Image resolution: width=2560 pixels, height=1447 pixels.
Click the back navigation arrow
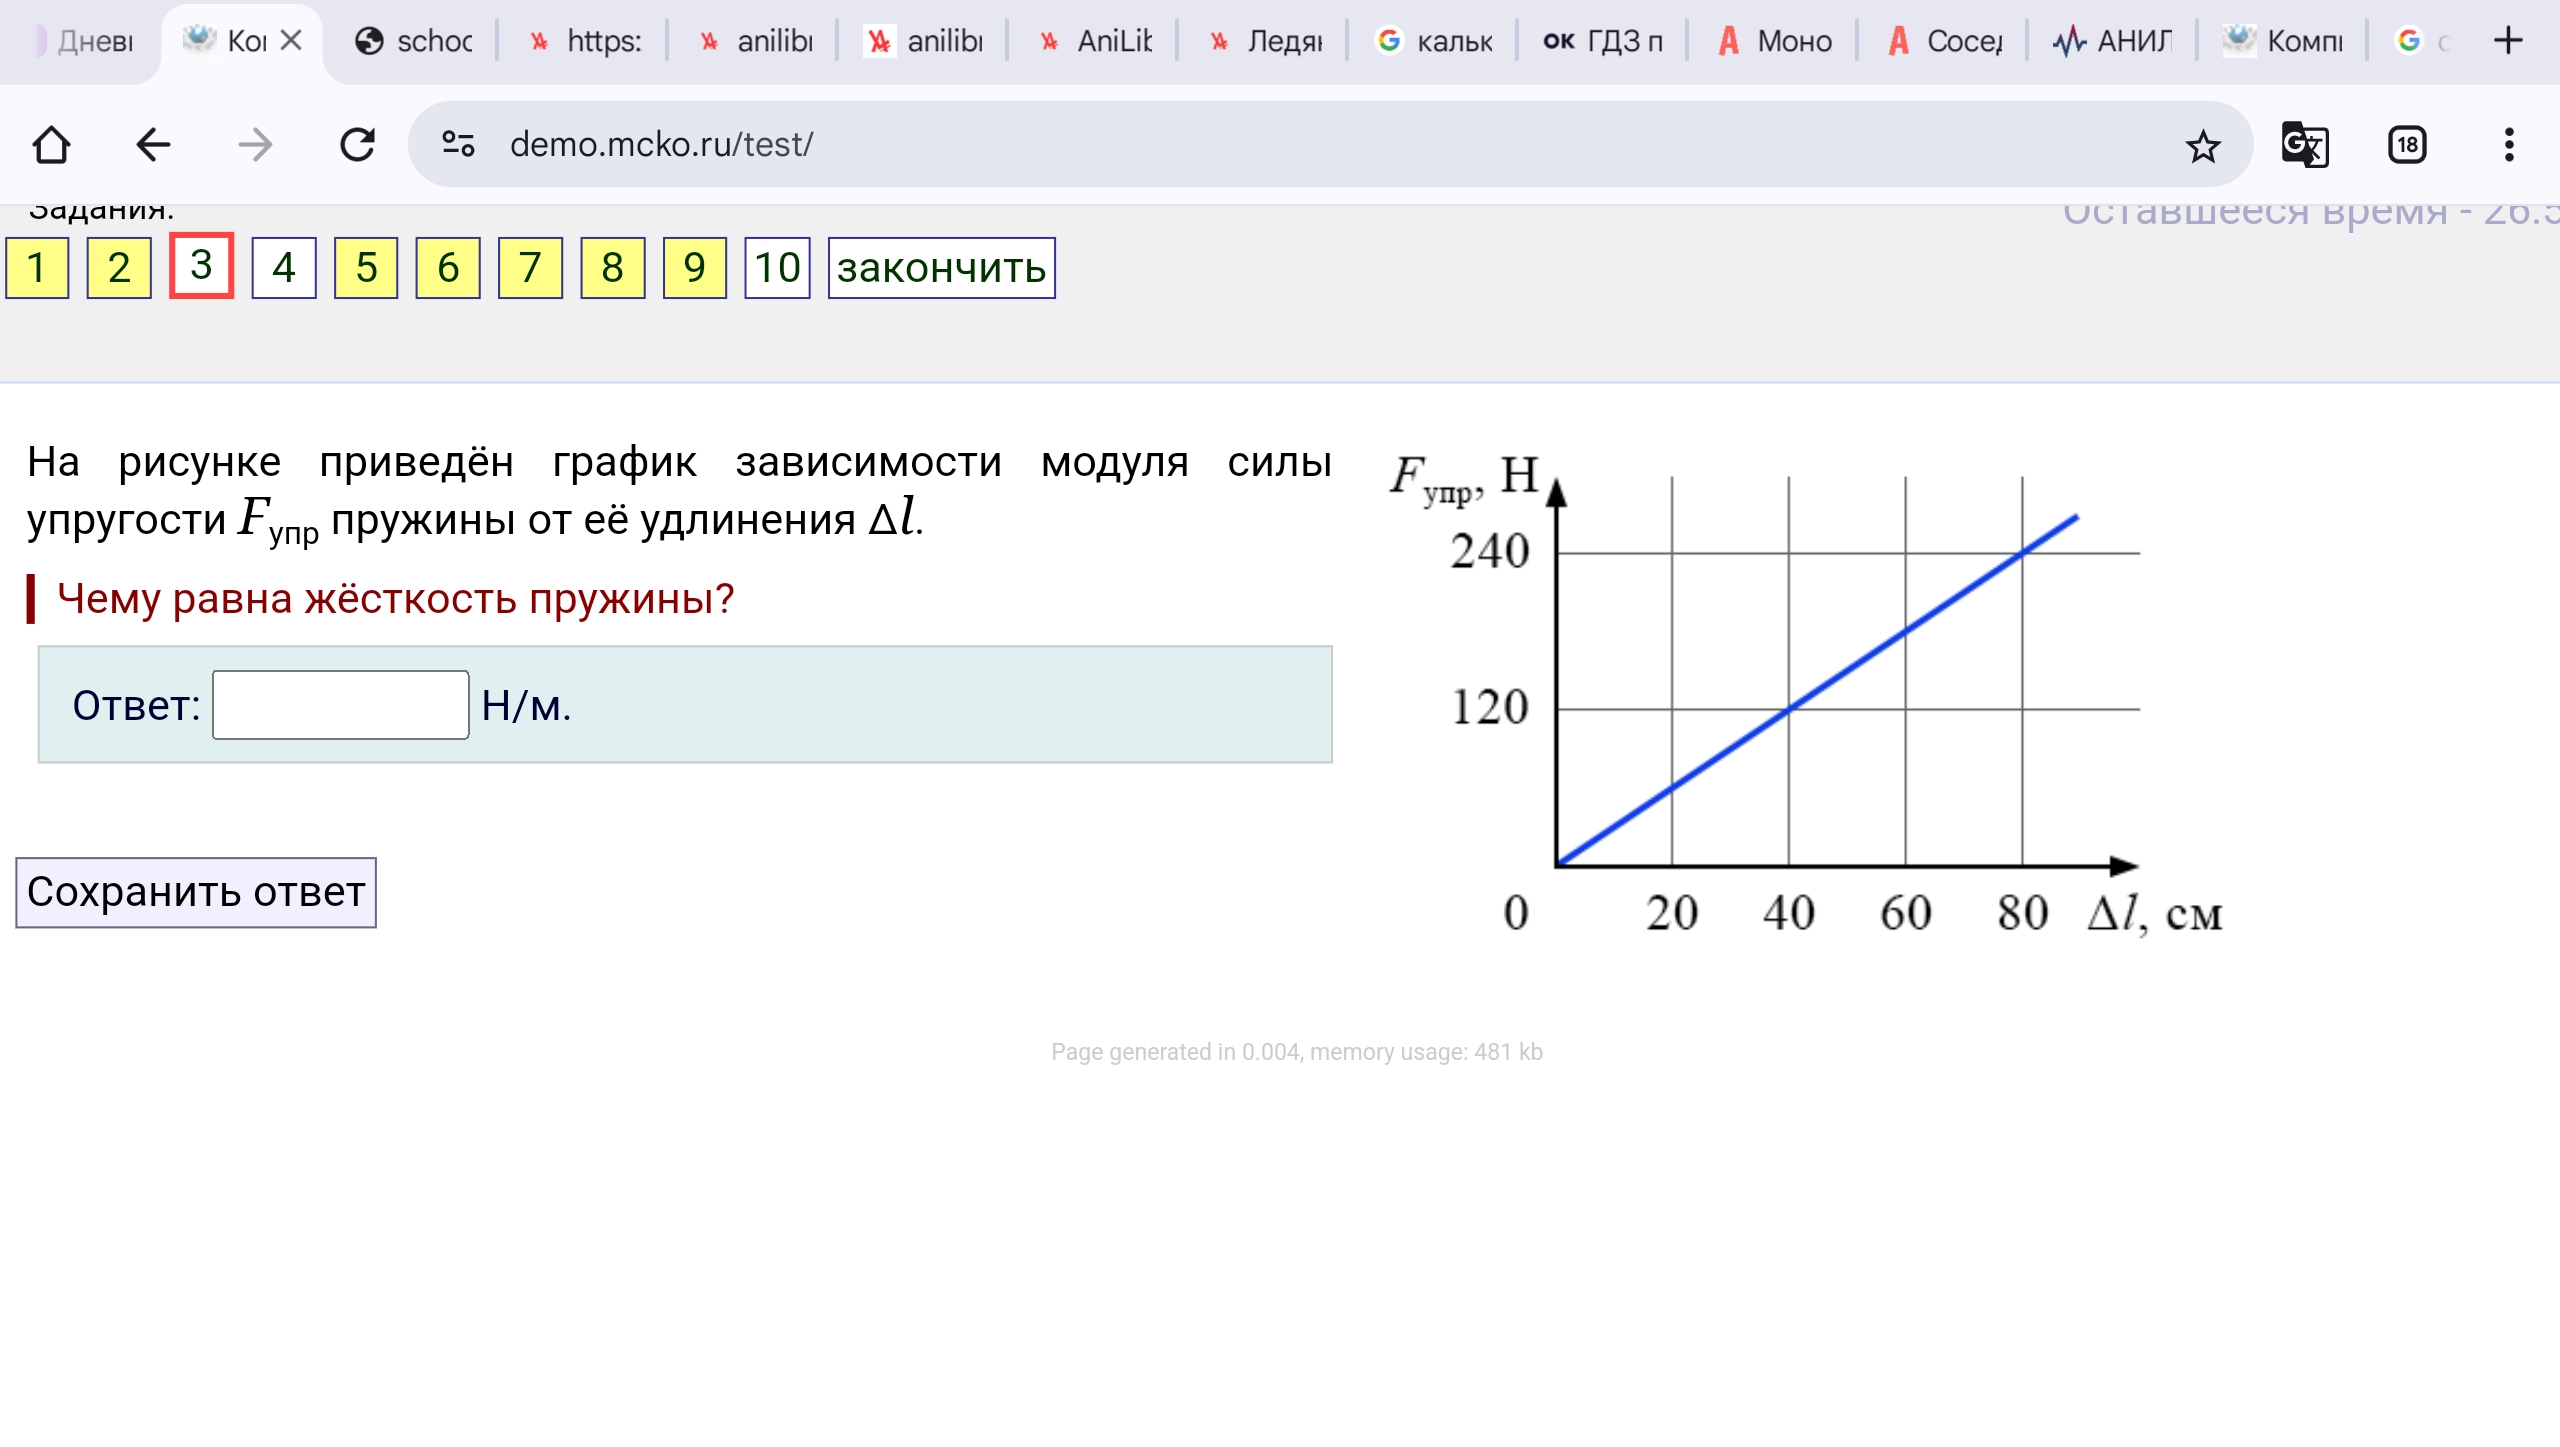[153, 144]
